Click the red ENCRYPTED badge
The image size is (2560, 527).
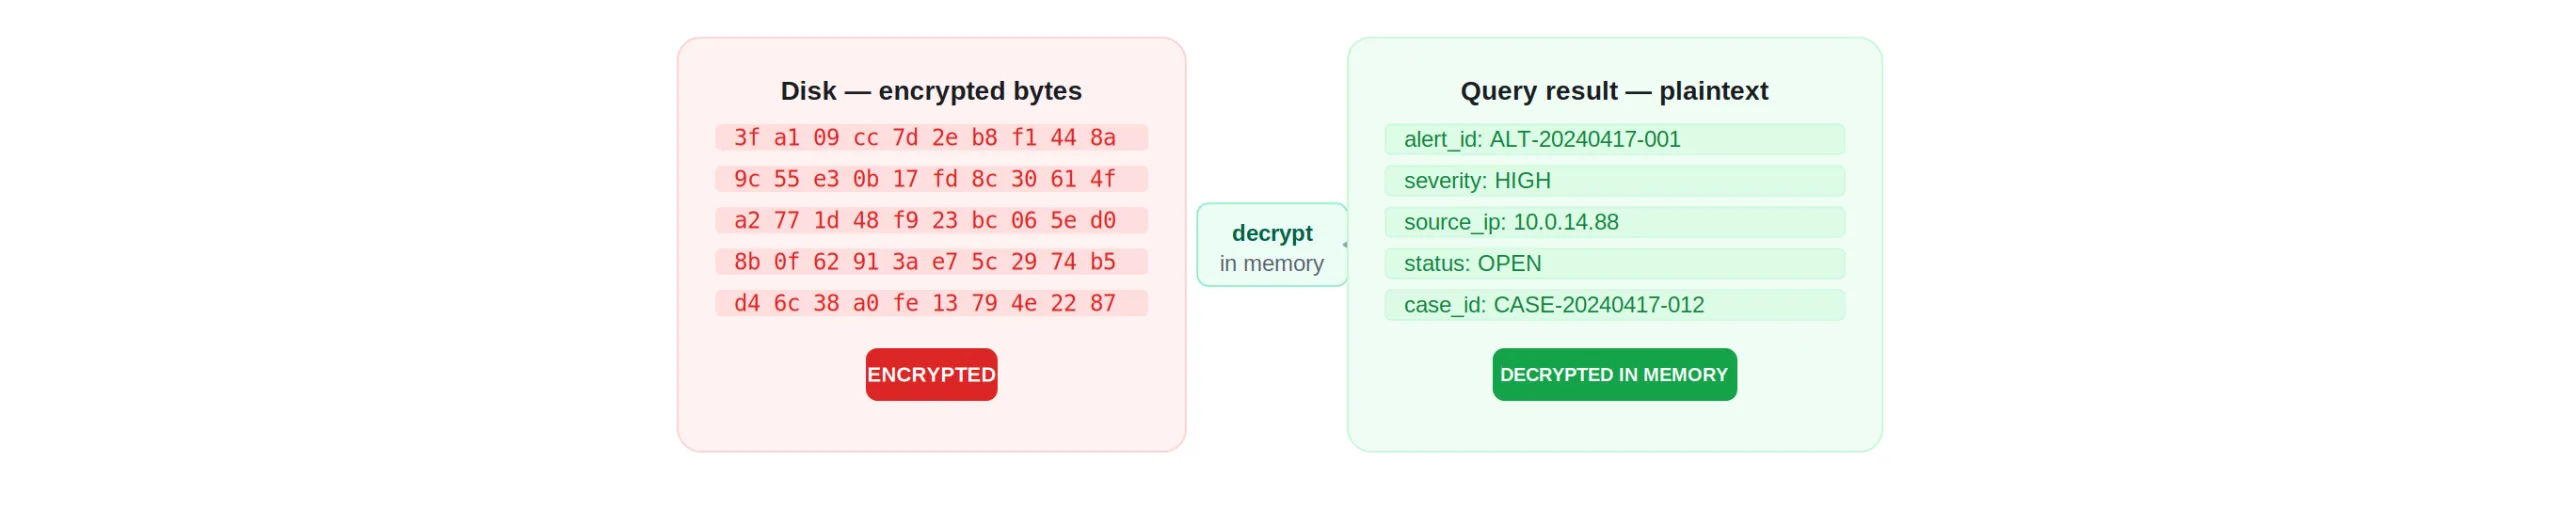pos(931,375)
